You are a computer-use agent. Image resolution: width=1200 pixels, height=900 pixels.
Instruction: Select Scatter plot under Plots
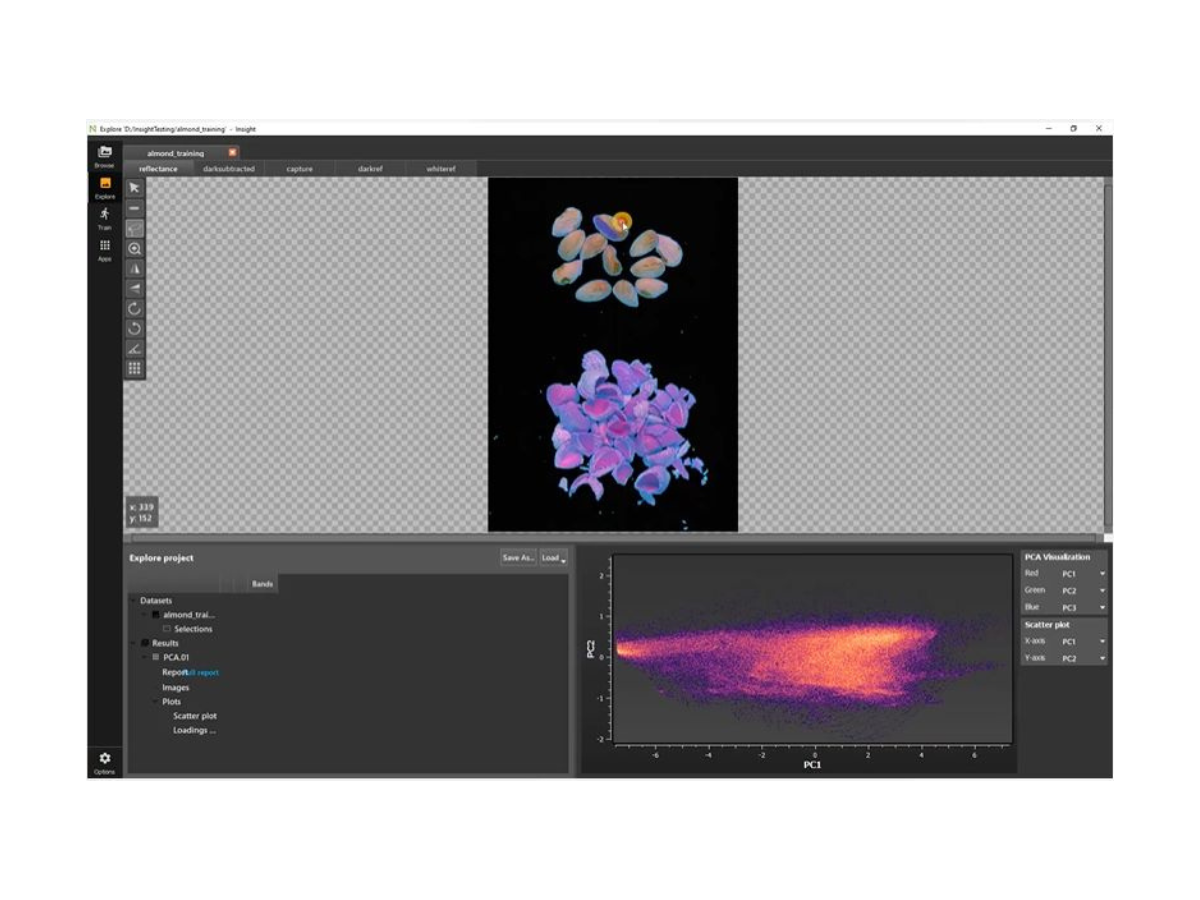click(x=195, y=716)
